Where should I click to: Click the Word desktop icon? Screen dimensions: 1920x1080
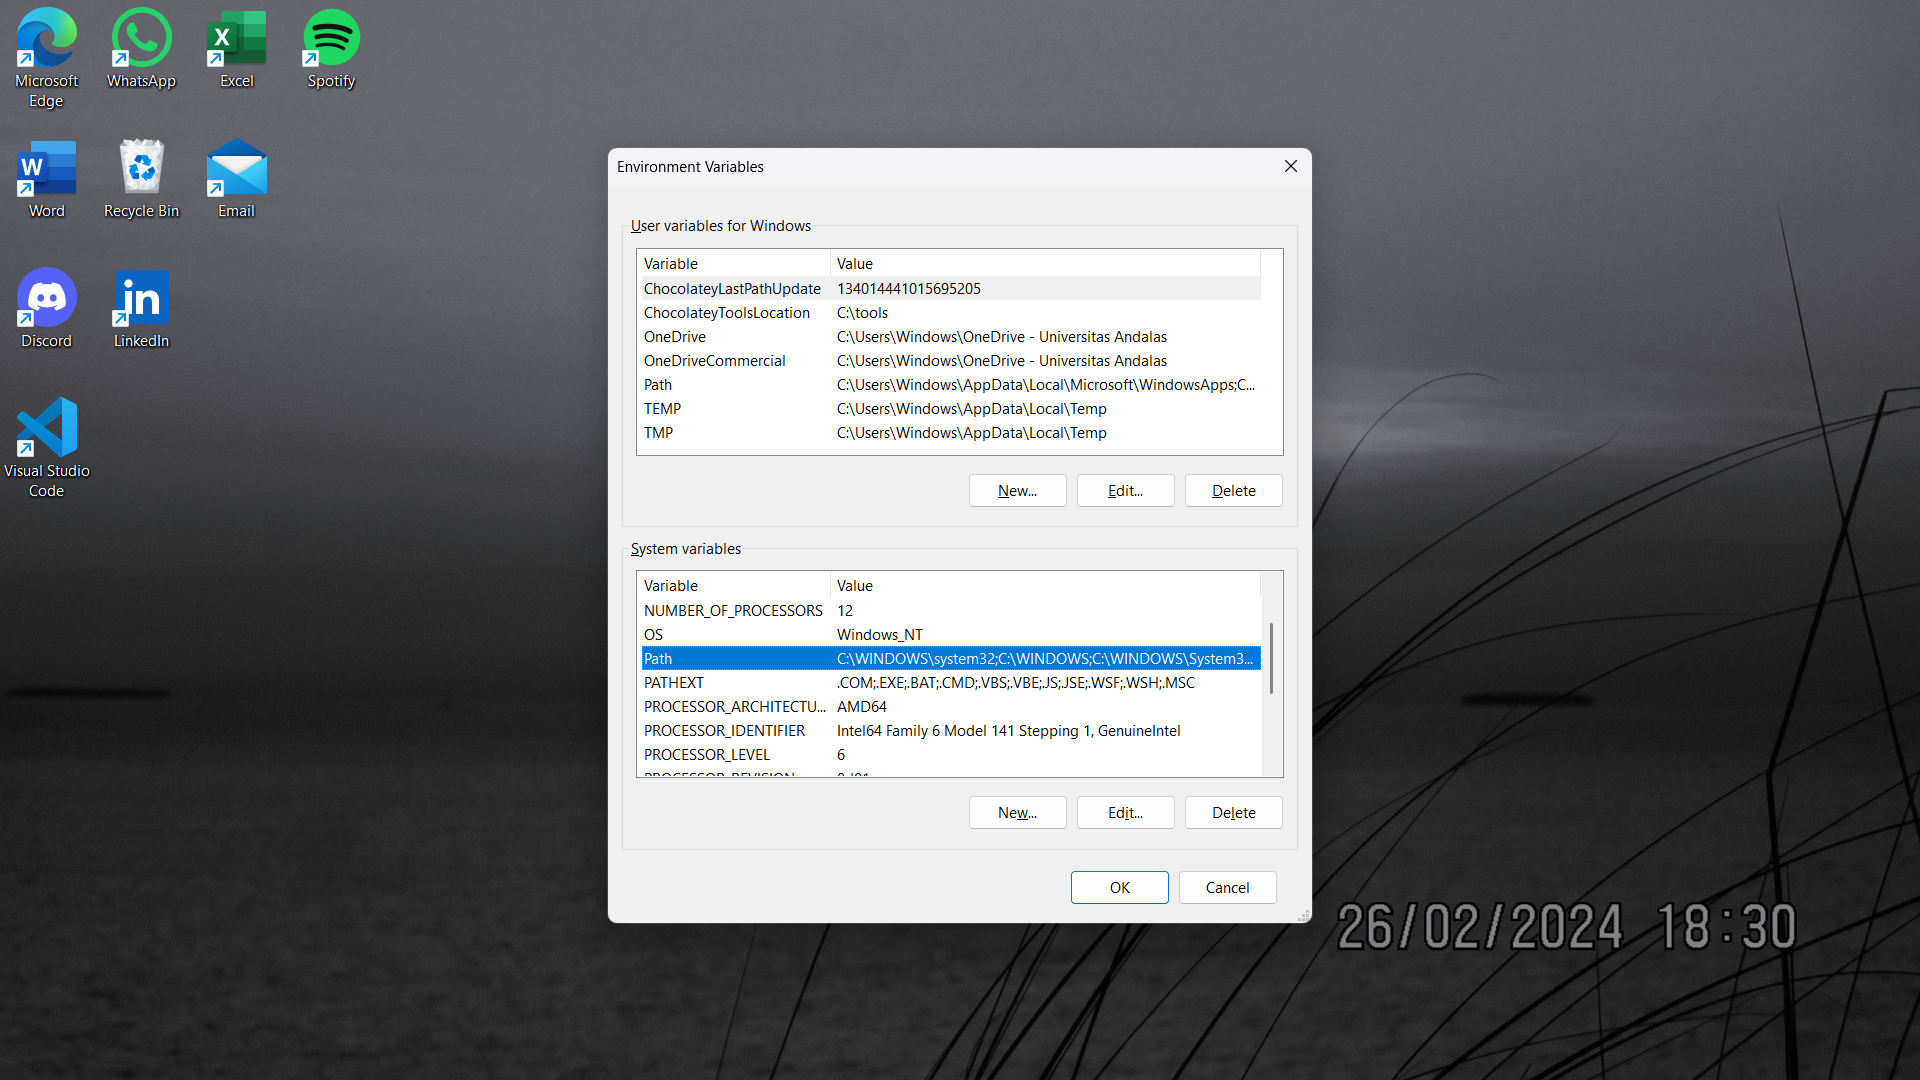tap(46, 170)
